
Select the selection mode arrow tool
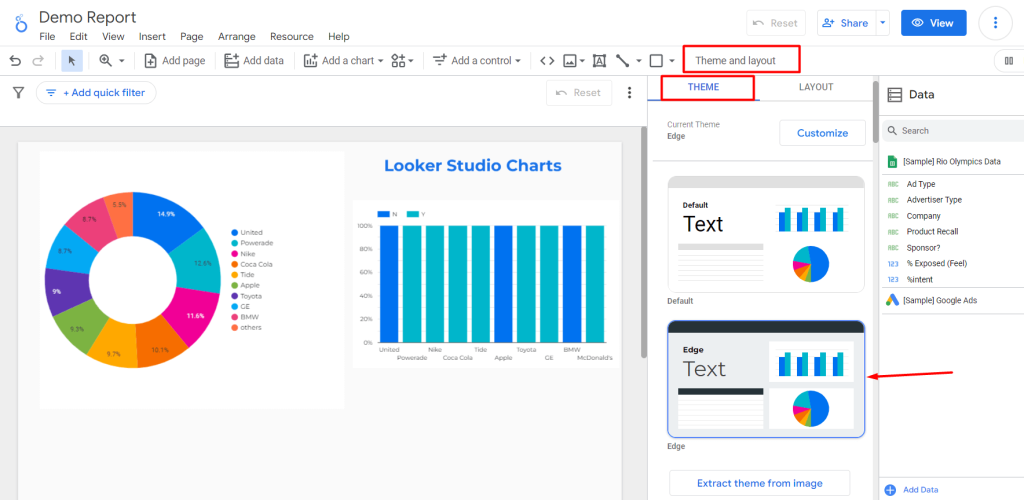click(72, 61)
